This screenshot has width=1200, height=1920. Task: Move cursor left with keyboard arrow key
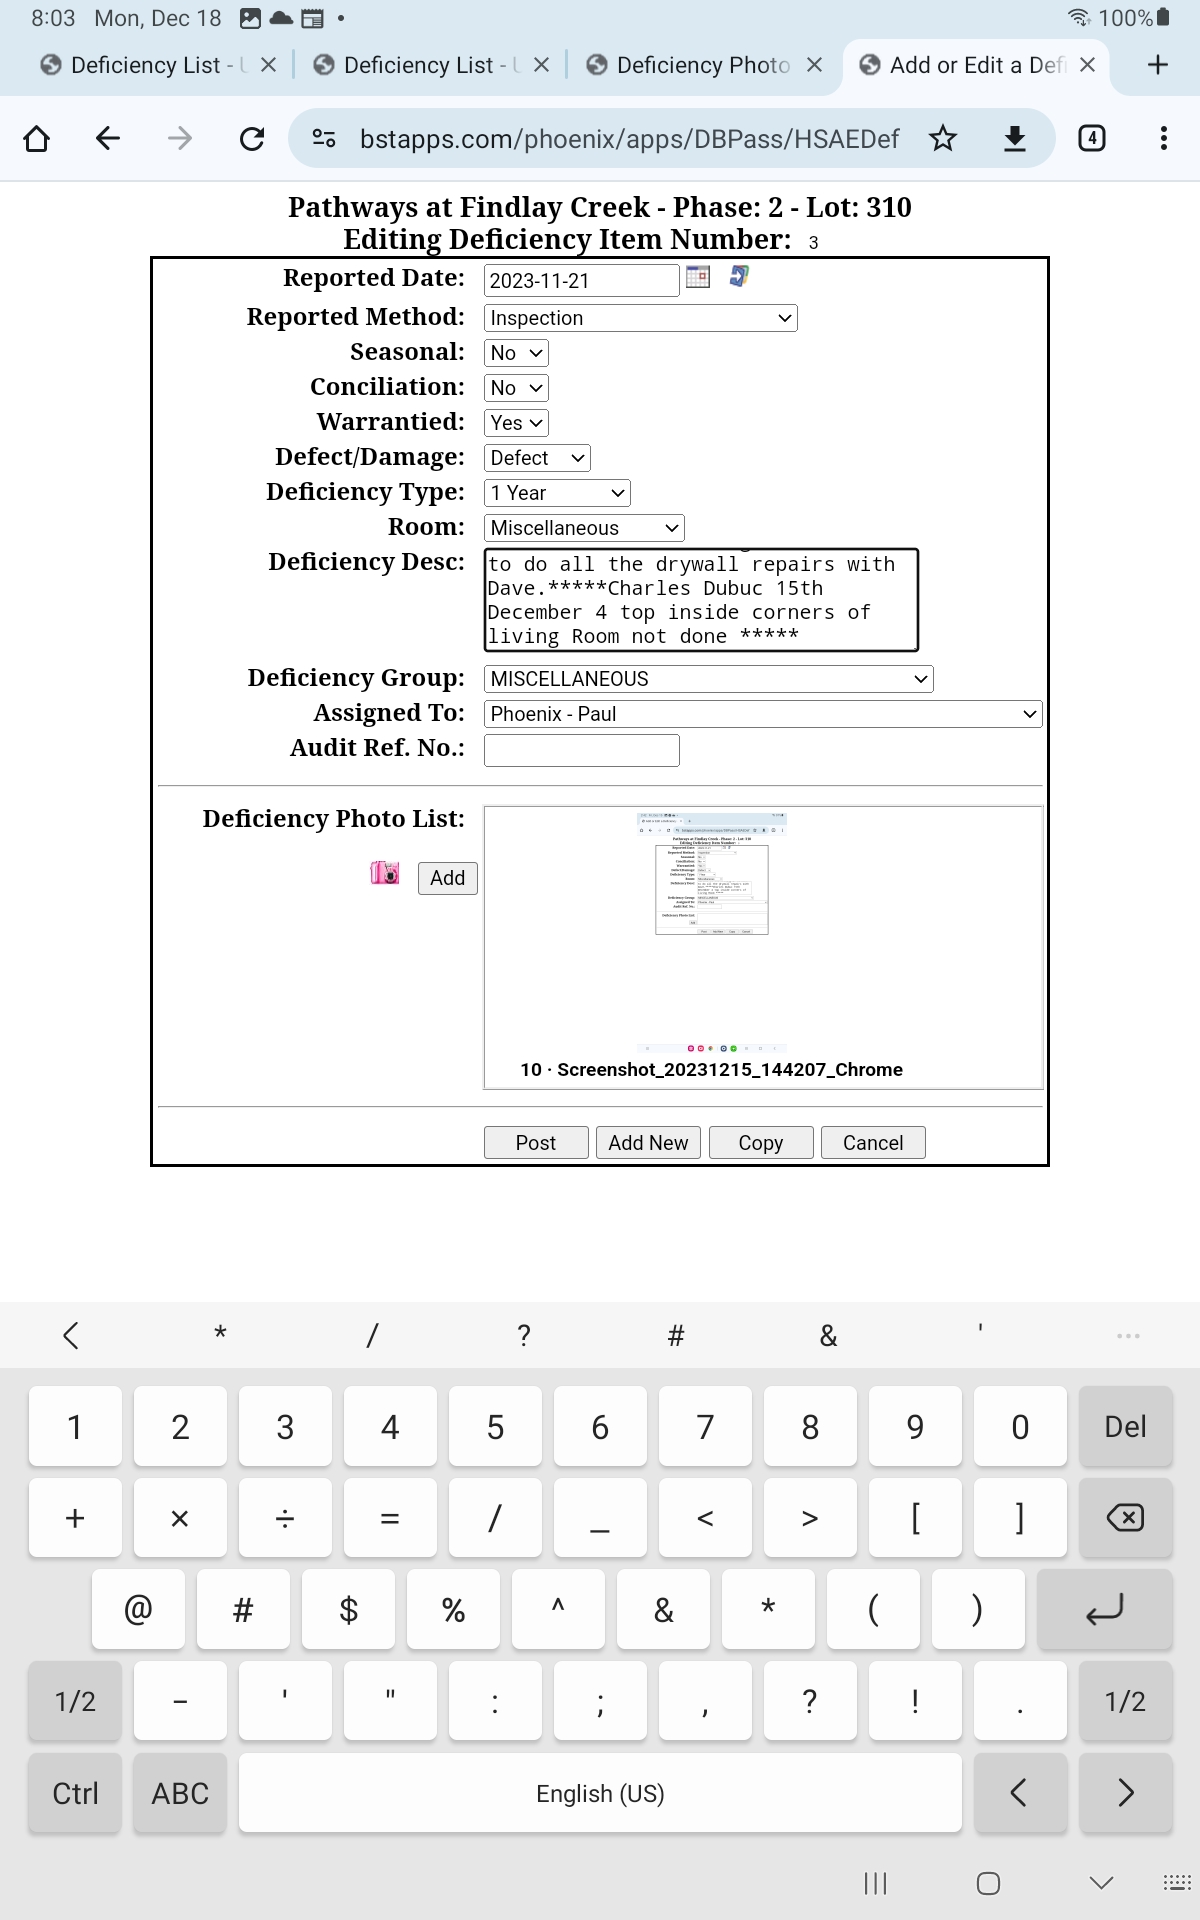pyautogui.click(x=1020, y=1793)
